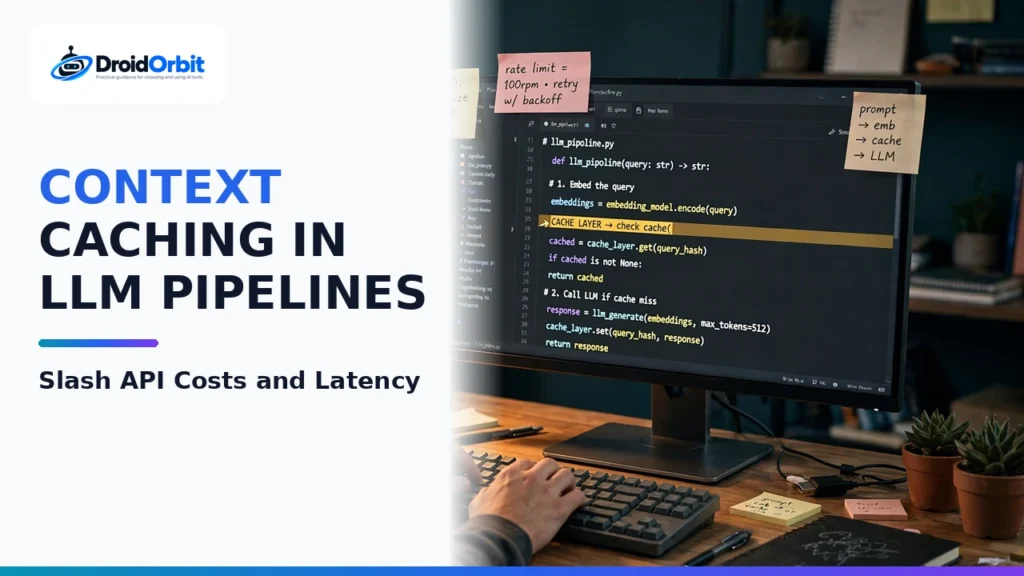
Task: Select the heading line "LLM PIPELINES"
Action: pyautogui.click(x=232, y=291)
